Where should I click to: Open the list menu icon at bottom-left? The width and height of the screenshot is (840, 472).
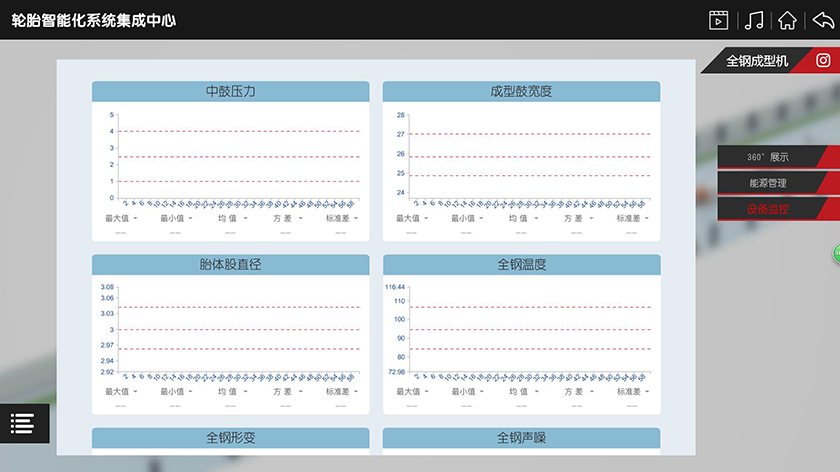[22, 423]
